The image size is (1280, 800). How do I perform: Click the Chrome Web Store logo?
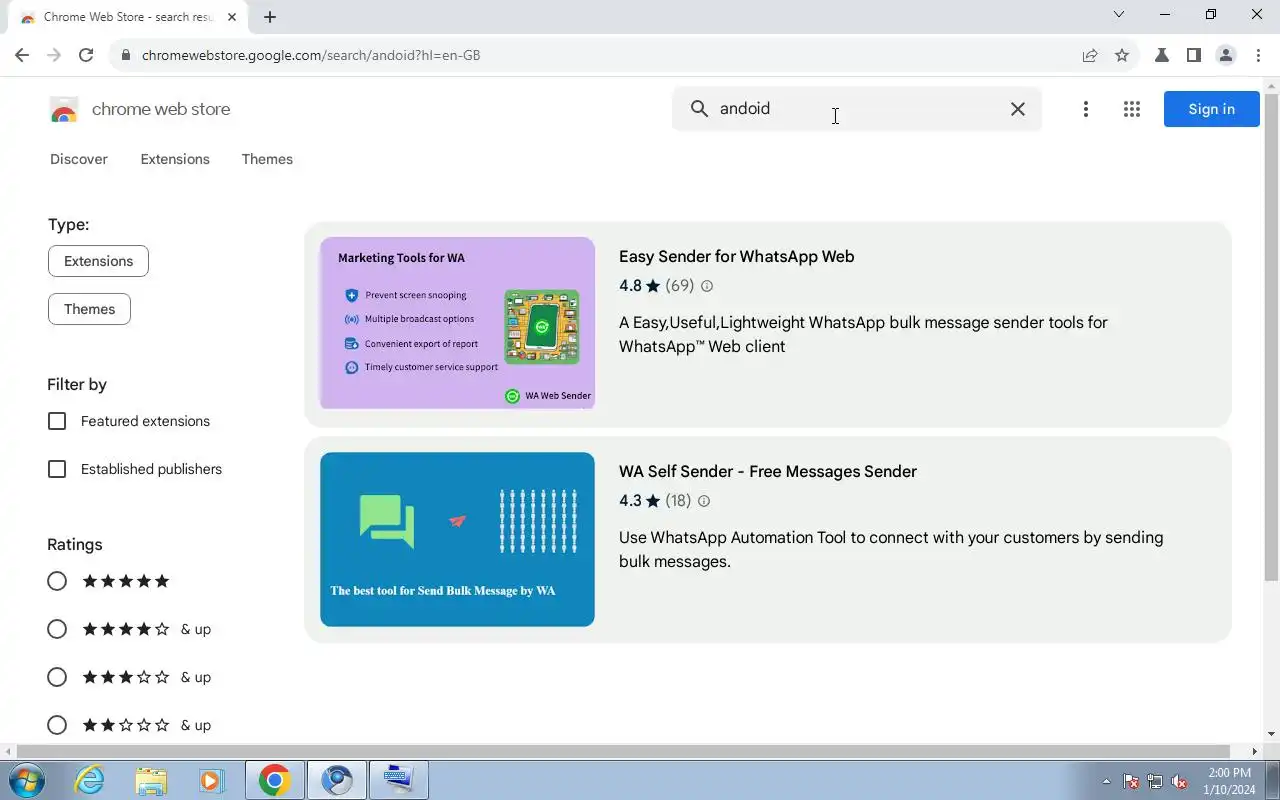coord(64,109)
